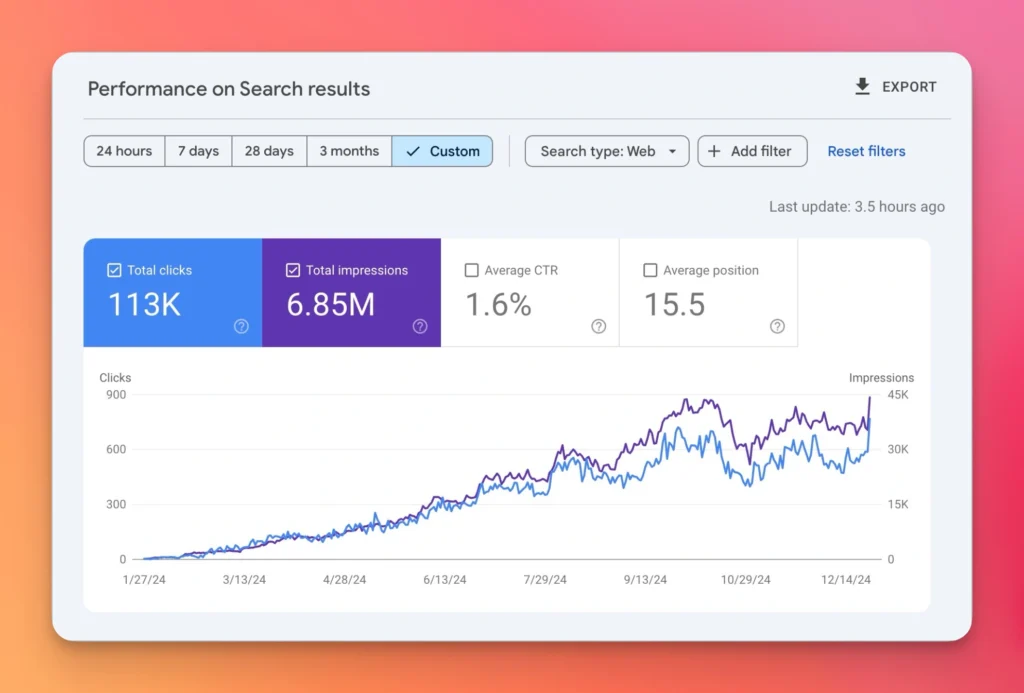Click help icon in Average position card

coord(777,326)
